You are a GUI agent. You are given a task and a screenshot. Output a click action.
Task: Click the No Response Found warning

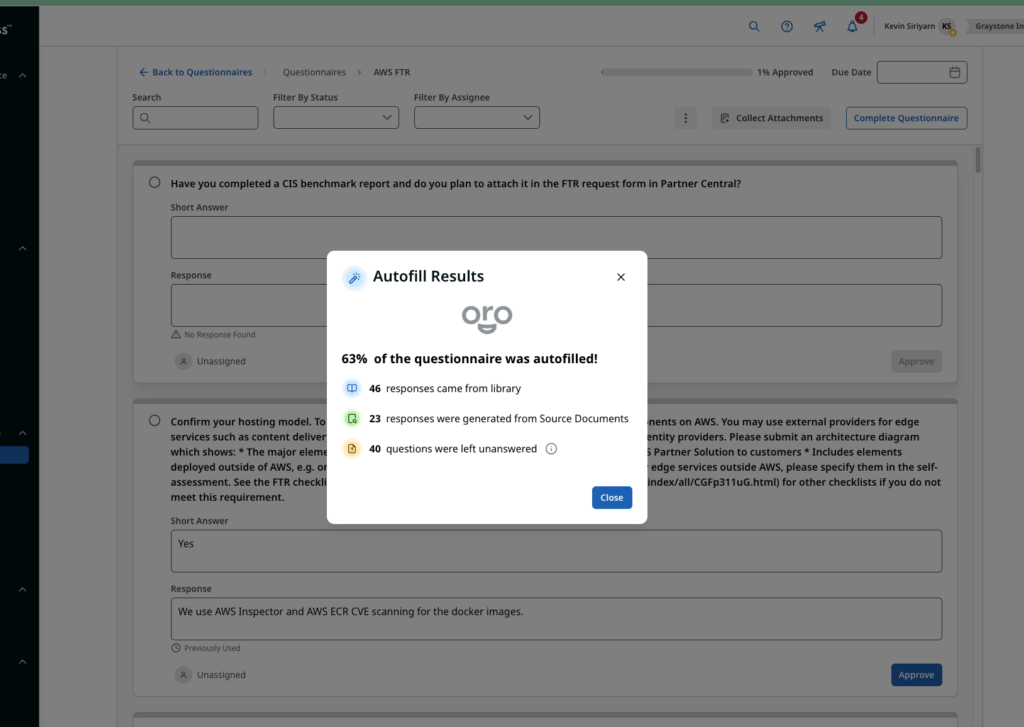pos(214,334)
